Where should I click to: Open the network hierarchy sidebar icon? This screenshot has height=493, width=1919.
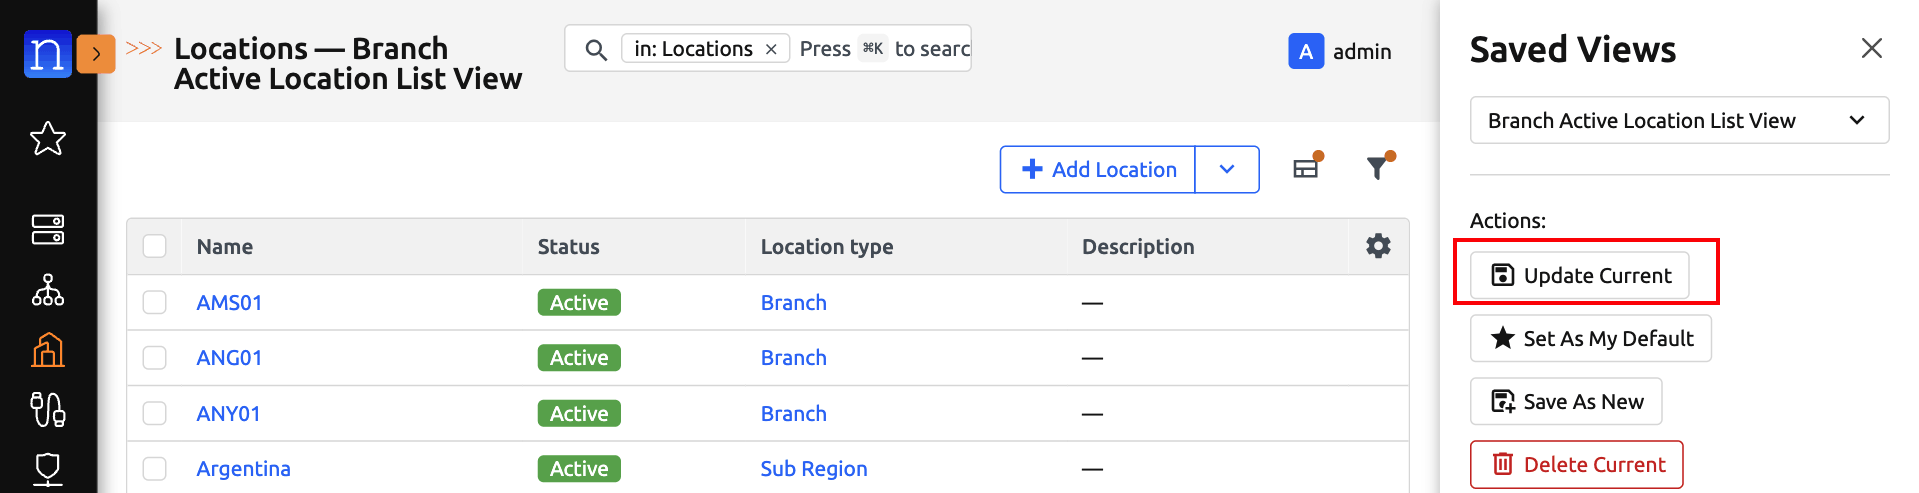(48, 290)
